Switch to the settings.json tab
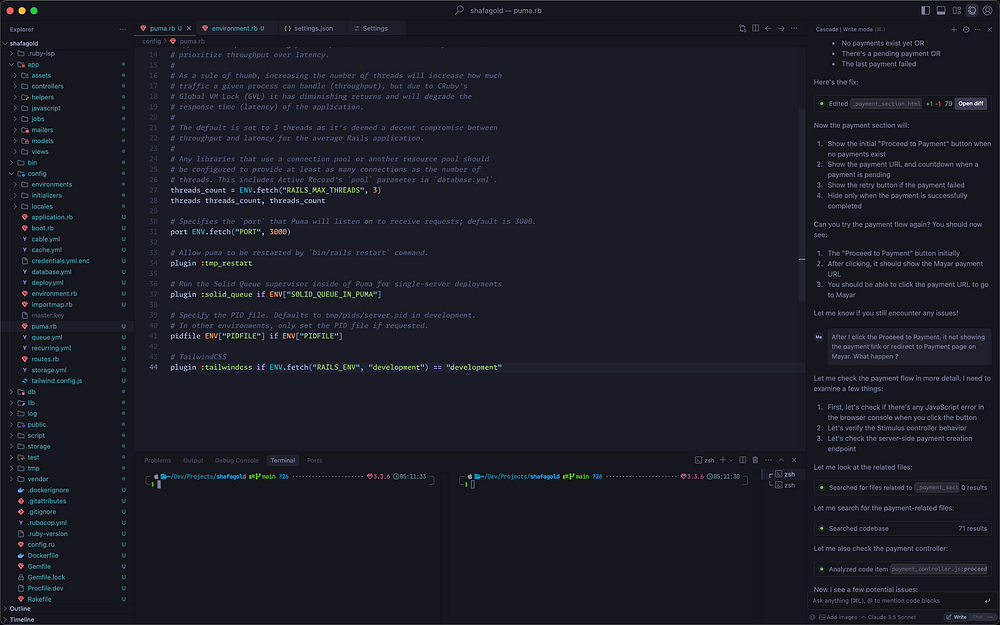Screen dimensions: 1000x625 (x=313, y=28)
